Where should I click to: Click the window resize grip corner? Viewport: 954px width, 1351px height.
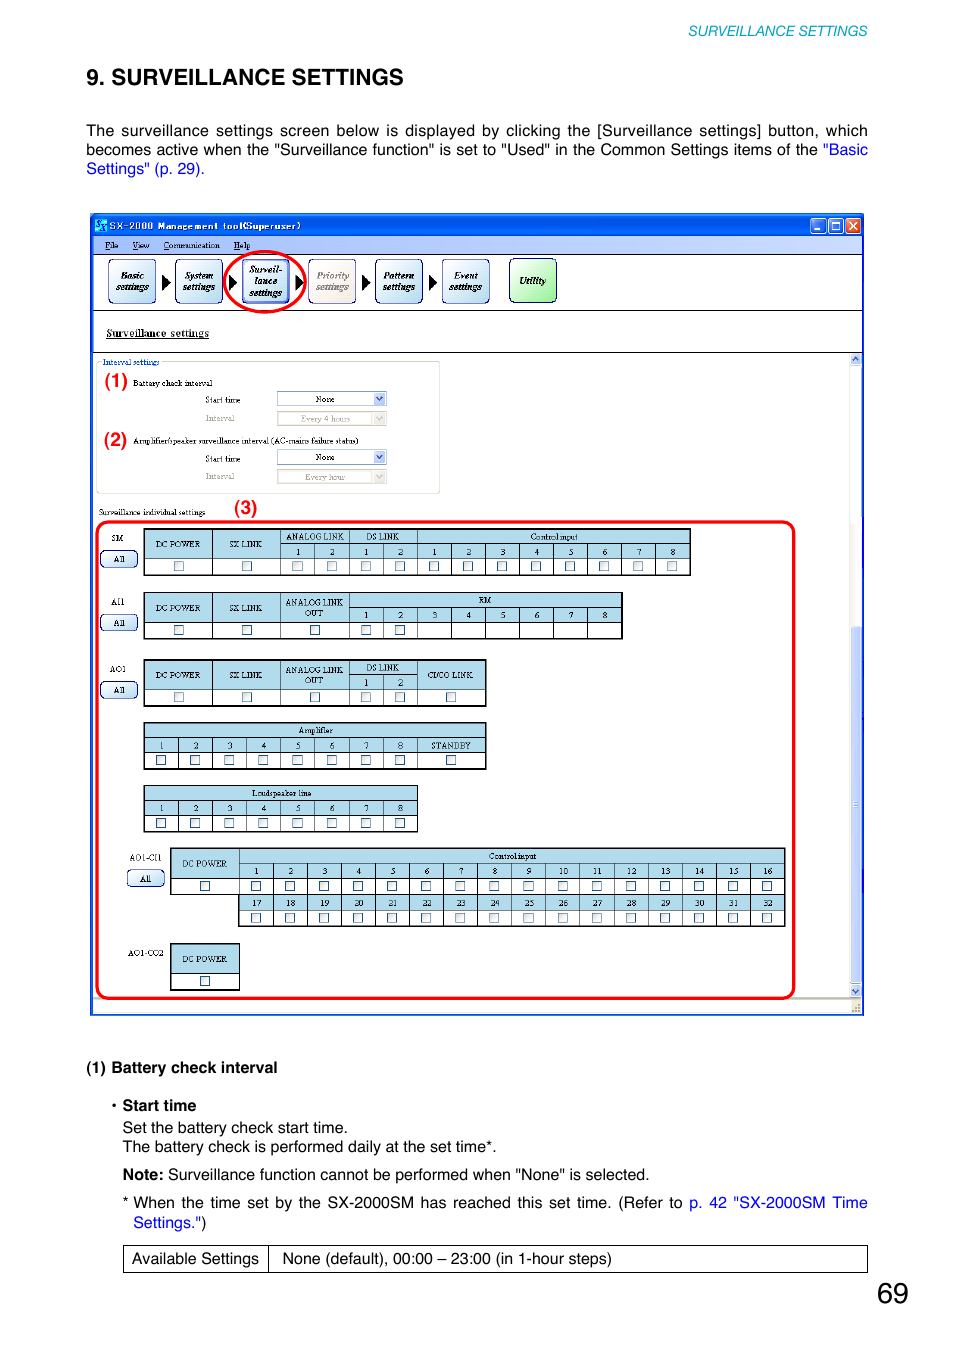[856, 1008]
